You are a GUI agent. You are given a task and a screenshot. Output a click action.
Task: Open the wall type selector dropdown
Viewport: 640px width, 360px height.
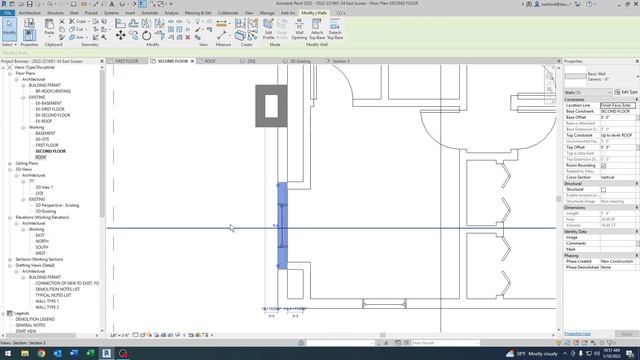638,76
